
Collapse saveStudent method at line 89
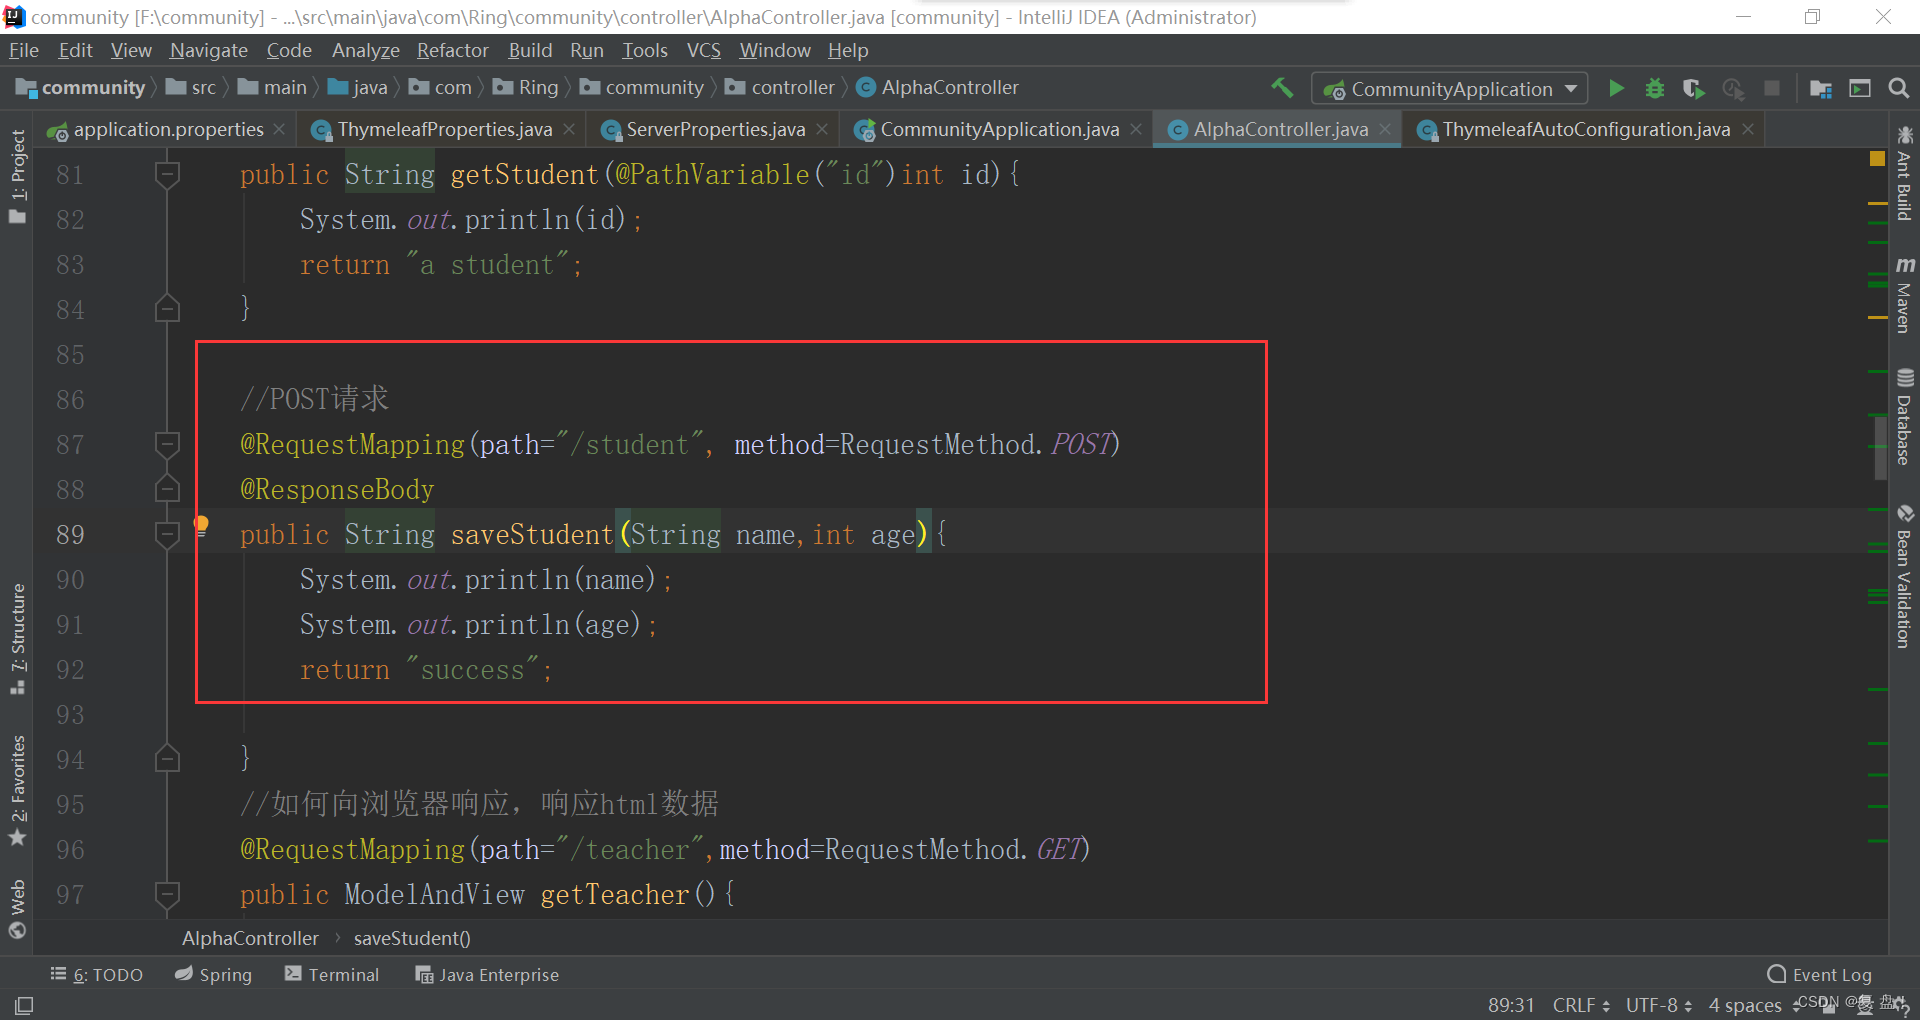pyautogui.click(x=167, y=535)
